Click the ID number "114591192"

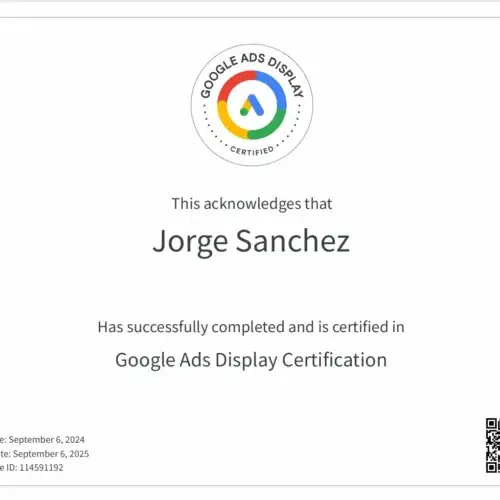[41, 467]
